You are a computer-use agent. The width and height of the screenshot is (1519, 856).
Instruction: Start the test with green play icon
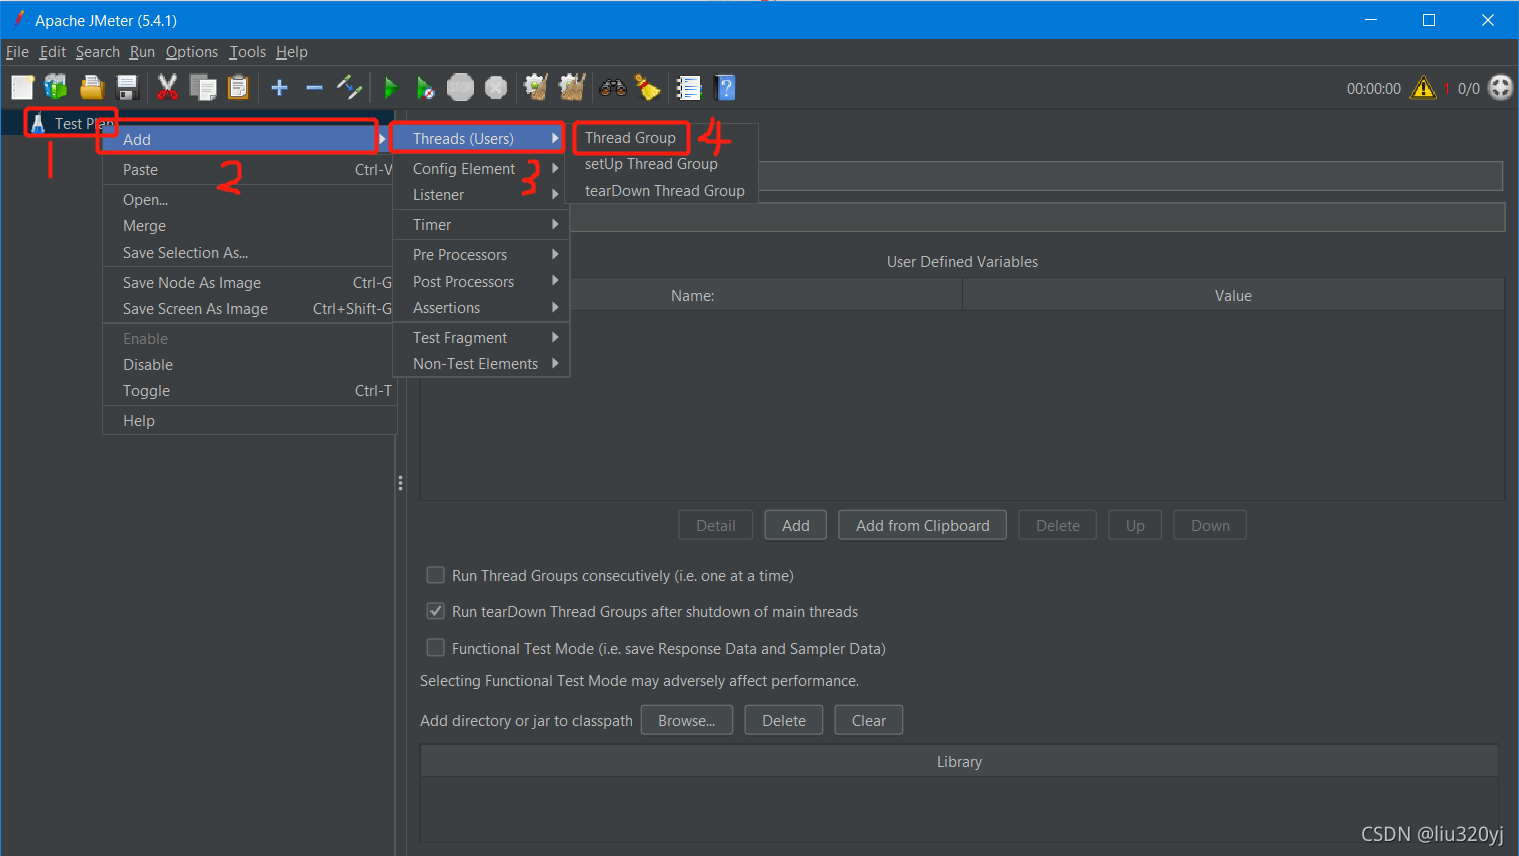[x=391, y=88]
